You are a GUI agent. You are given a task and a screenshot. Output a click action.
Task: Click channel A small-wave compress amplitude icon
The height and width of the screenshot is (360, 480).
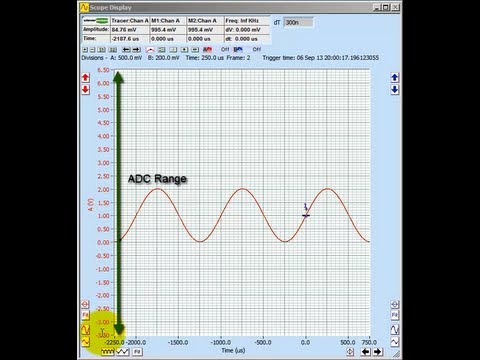[85, 342]
